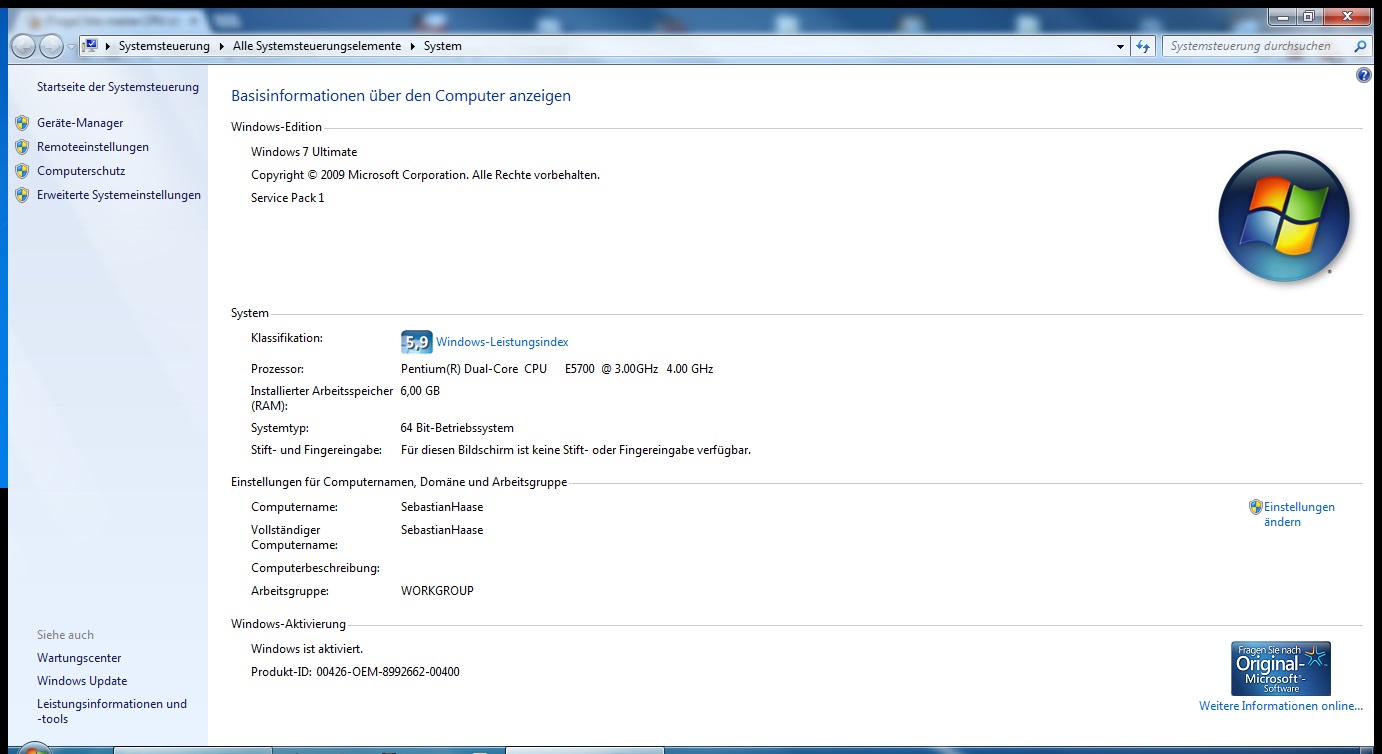Screen dimensions: 1382x754
Task: Expand the breadcrumb arrow before Systemsteuerung
Action: pos(108,46)
